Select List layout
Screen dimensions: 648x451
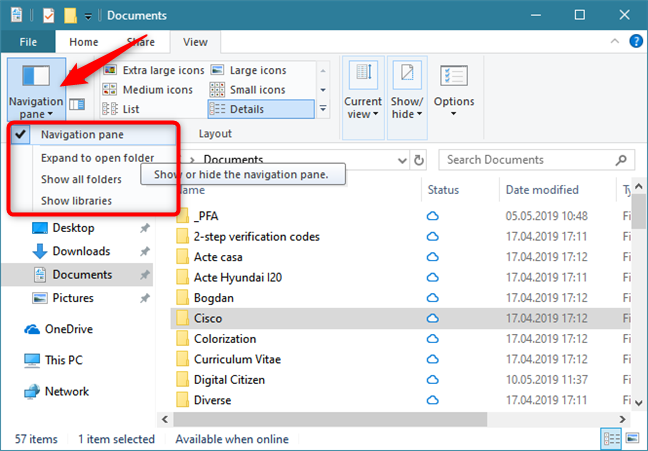(x=121, y=109)
